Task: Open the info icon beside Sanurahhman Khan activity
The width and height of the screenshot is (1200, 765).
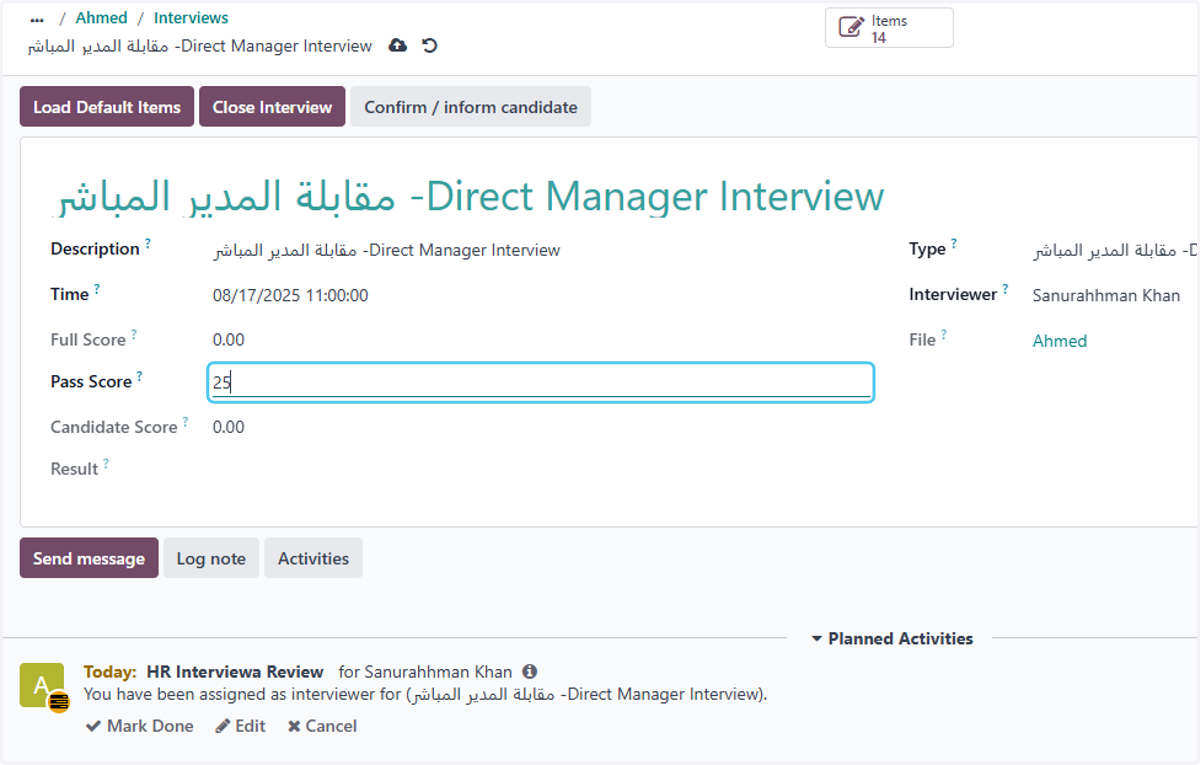Action: (x=530, y=672)
